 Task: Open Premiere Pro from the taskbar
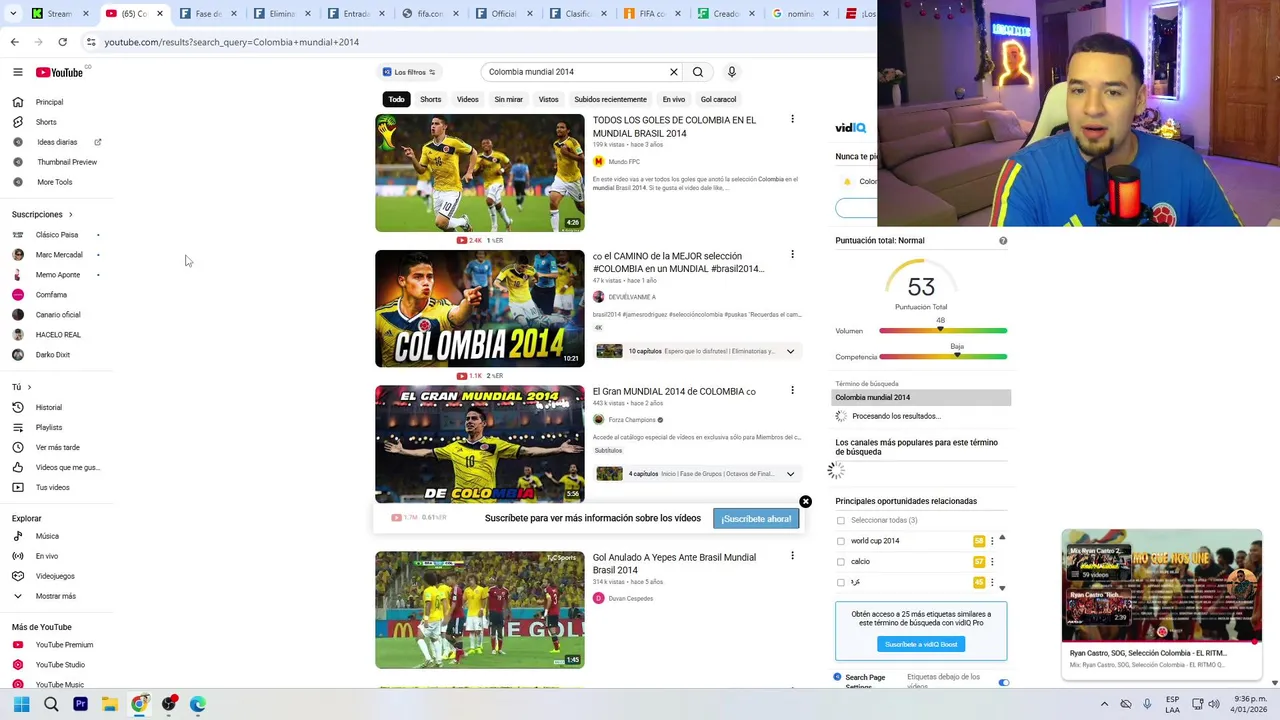pyautogui.click(x=80, y=704)
